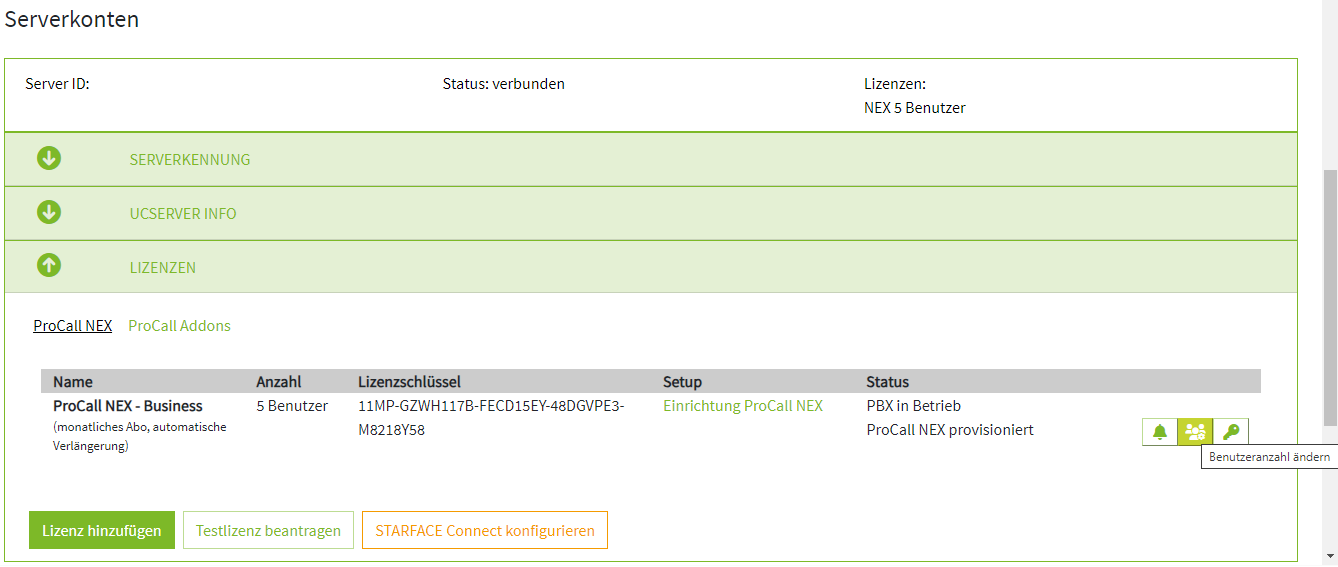Switch to the ProCall NEX tab

tap(72, 326)
